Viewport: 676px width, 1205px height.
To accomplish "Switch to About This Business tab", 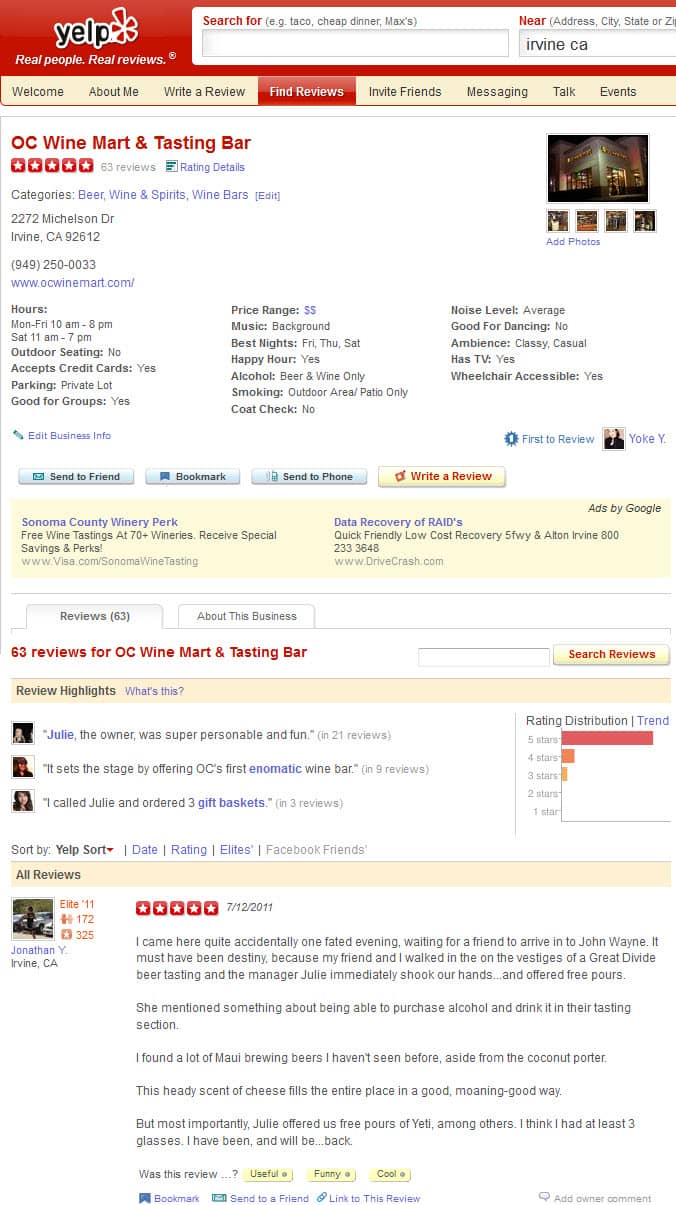I will coord(246,616).
